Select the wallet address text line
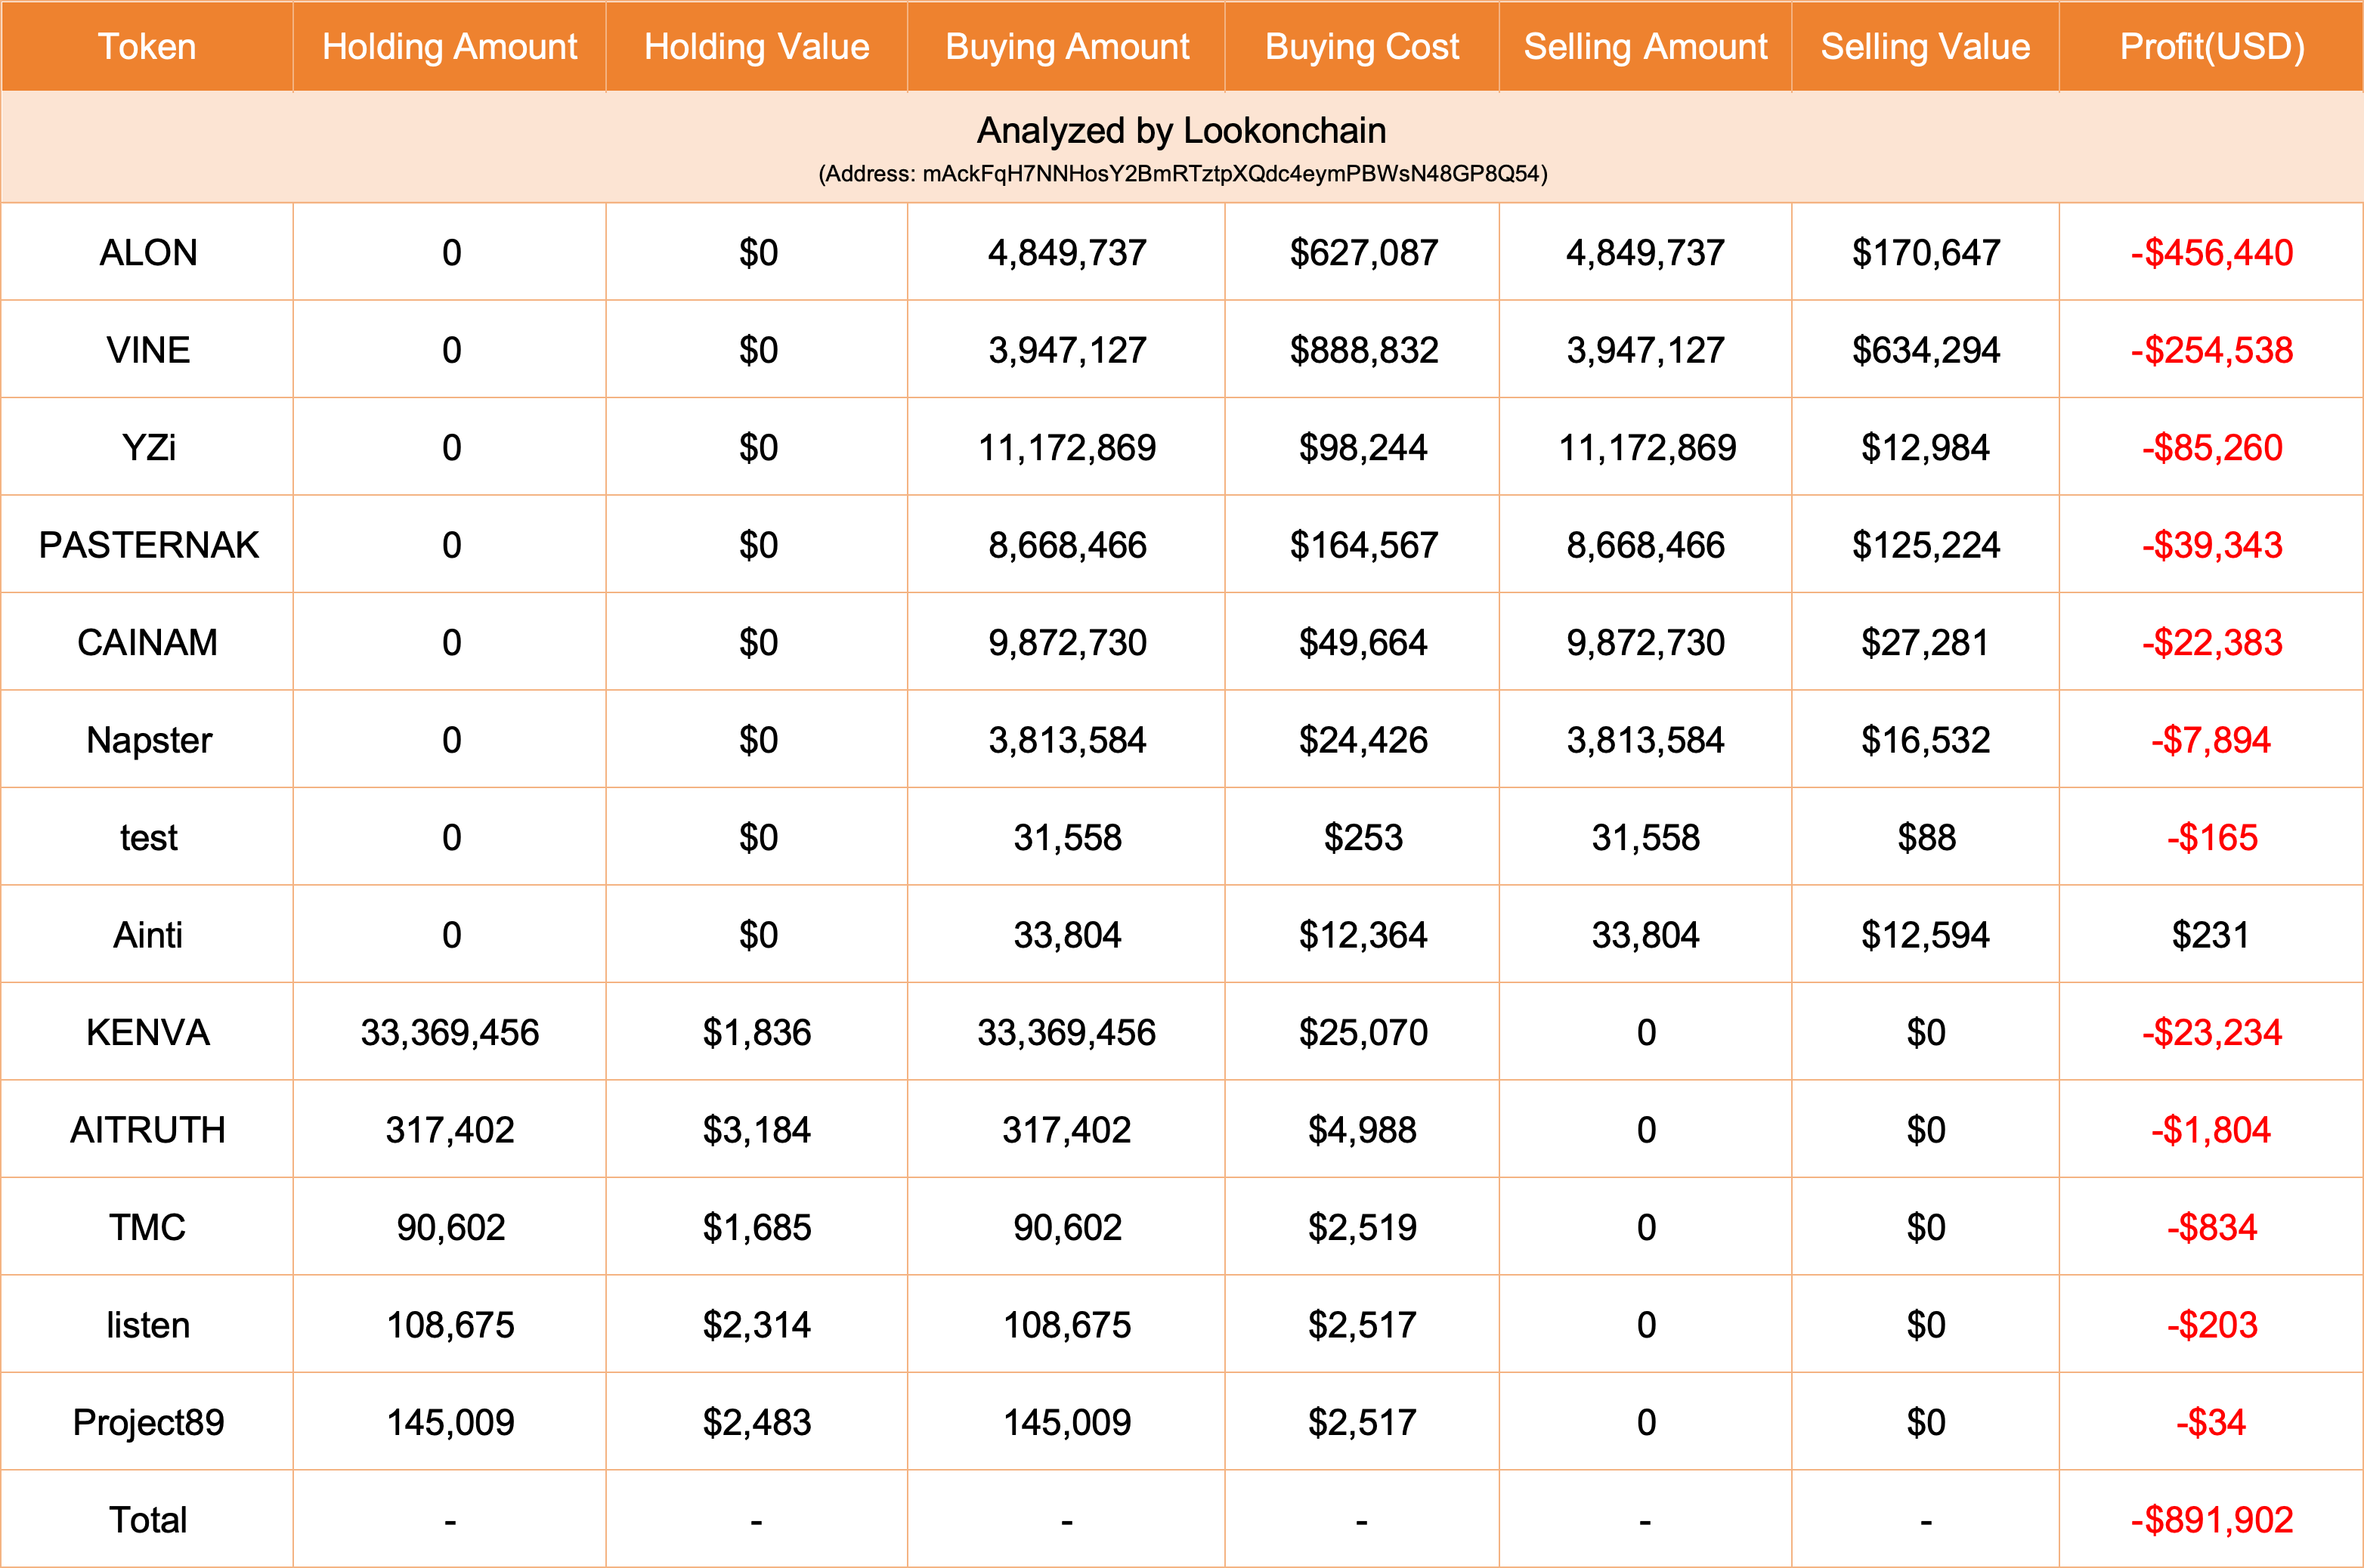This screenshot has width=2364, height=1568. 1182,174
